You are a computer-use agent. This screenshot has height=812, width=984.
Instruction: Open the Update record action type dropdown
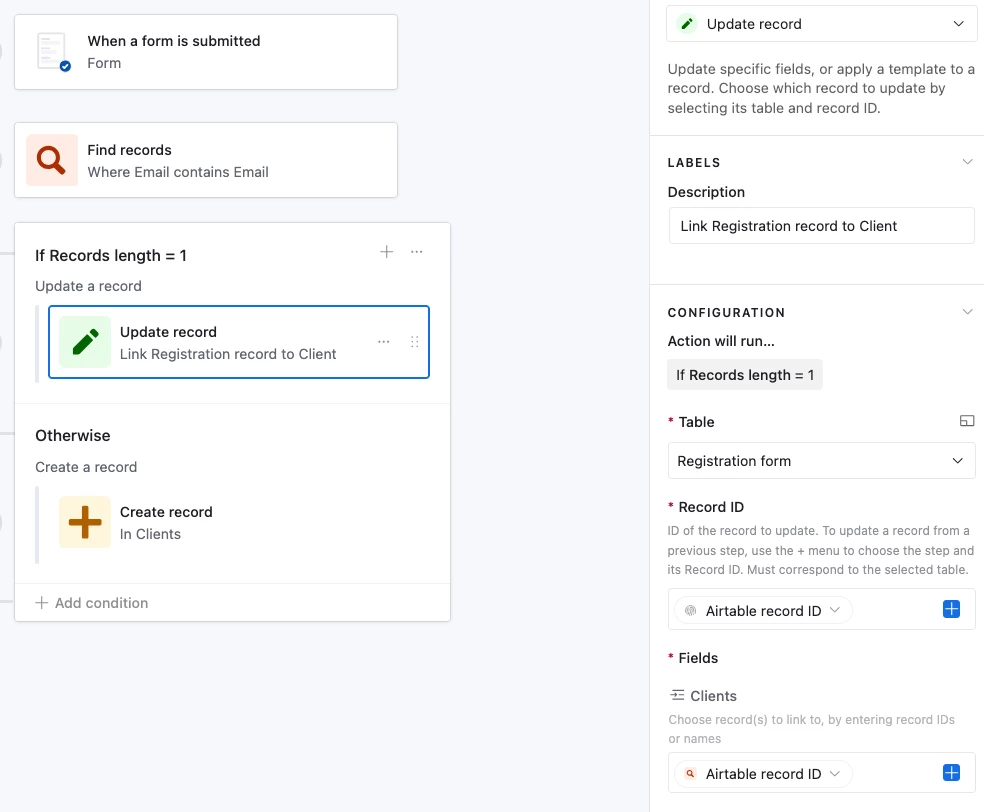pyautogui.click(x=821, y=24)
